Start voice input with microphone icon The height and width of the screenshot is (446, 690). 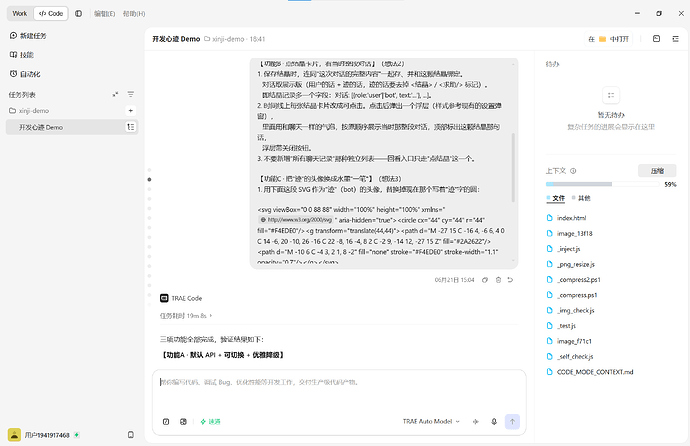[494, 421]
